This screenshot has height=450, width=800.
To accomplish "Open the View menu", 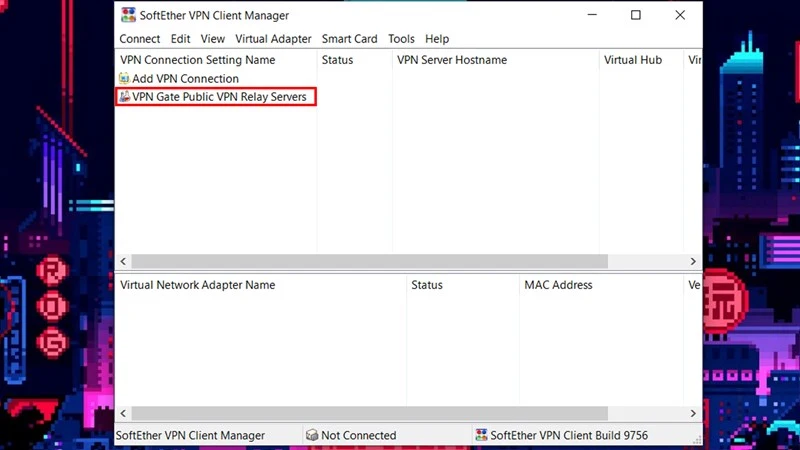I will pos(212,39).
